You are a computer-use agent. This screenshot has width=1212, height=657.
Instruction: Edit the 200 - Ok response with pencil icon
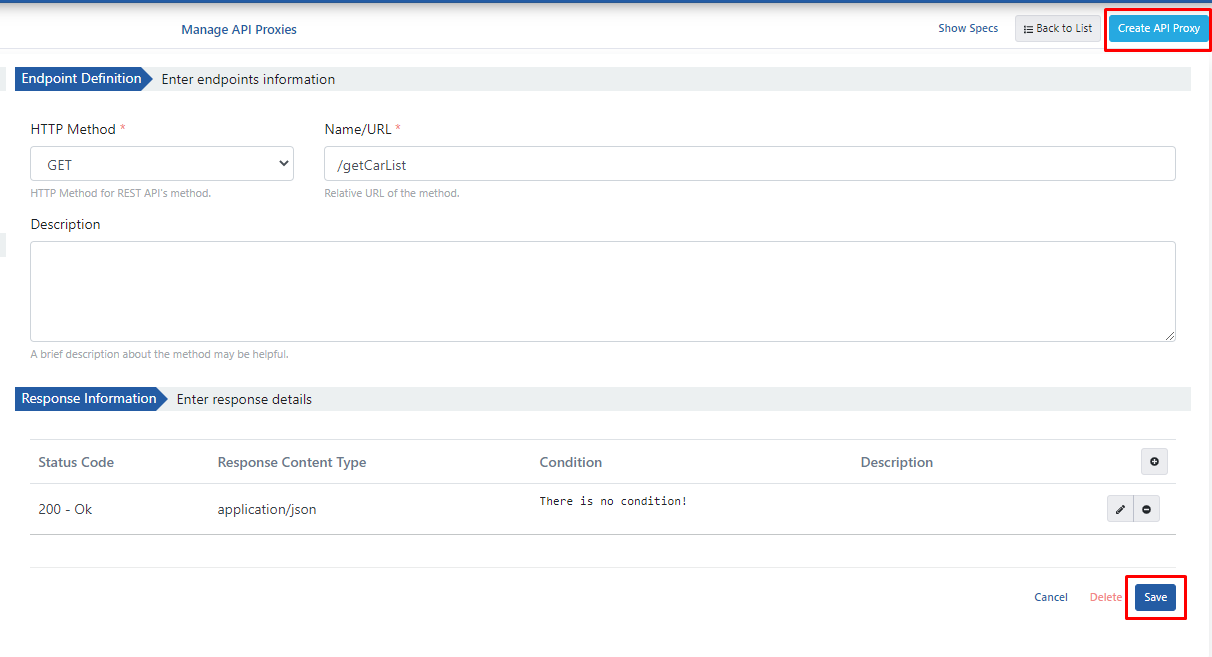coord(1120,509)
